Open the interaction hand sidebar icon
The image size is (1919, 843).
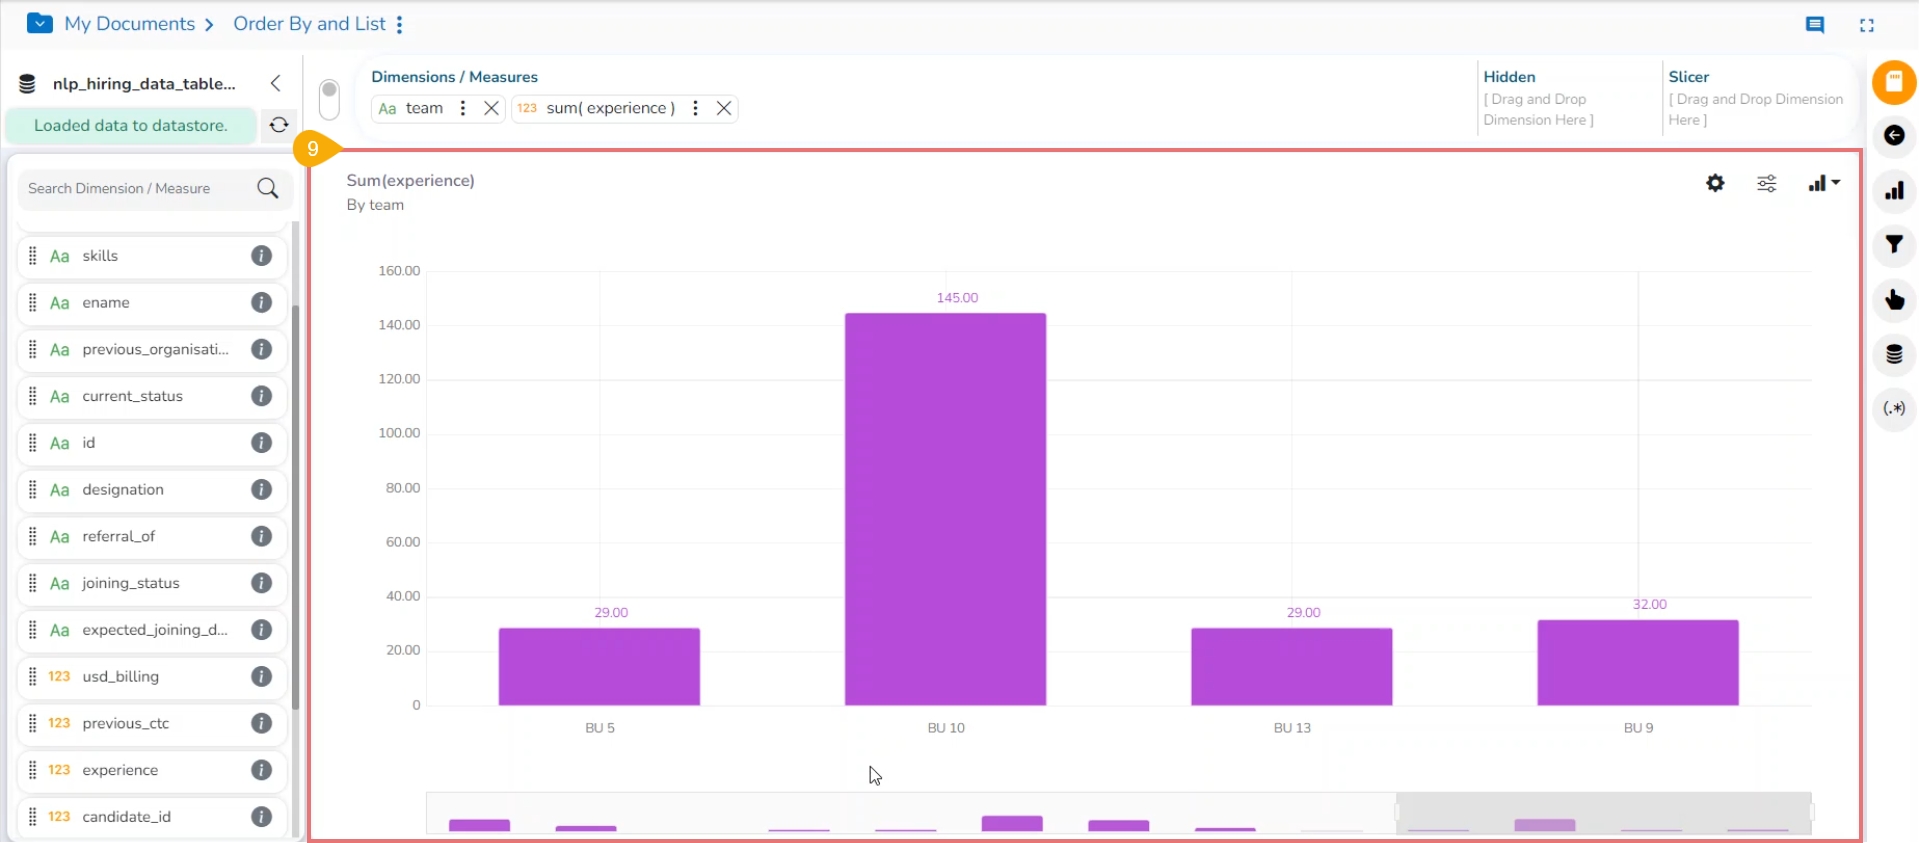click(x=1894, y=300)
